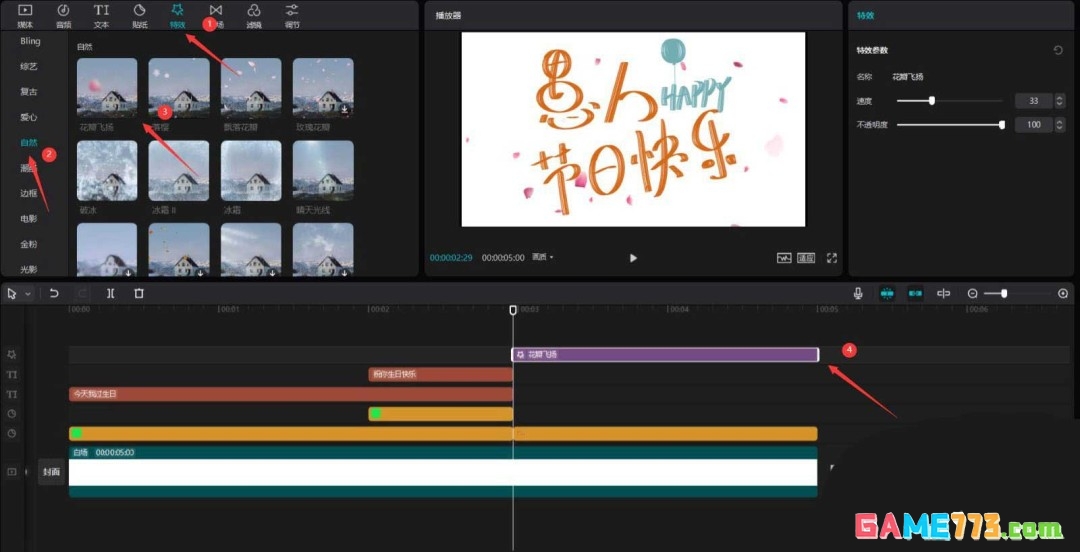Open the 媒体 (Media) tab
The height and width of the screenshot is (552, 1080).
(x=25, y=16)
